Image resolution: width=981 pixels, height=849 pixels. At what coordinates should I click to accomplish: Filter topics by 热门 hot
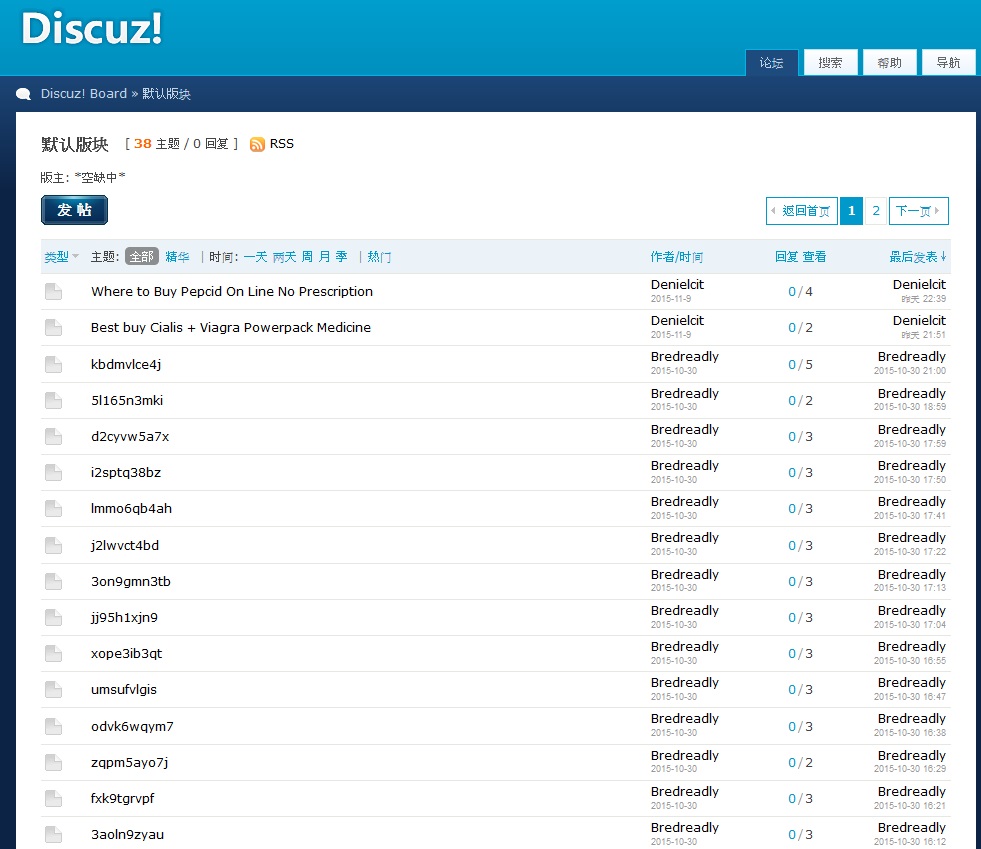tap(379, 257)
